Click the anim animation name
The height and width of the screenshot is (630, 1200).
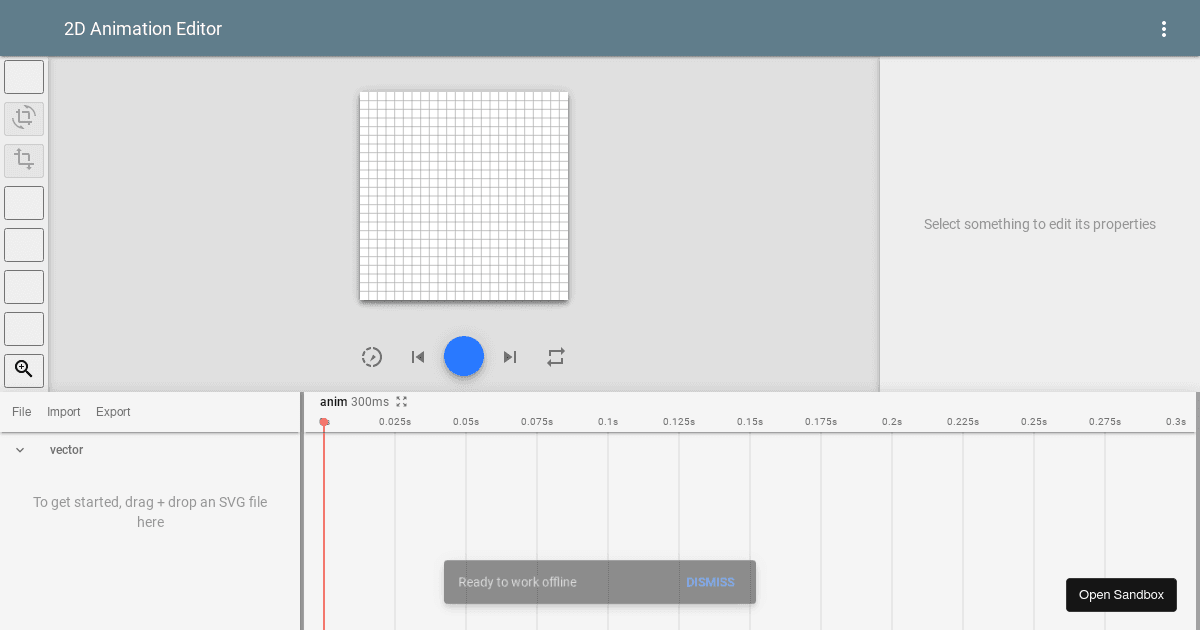[x=333, y=402]
